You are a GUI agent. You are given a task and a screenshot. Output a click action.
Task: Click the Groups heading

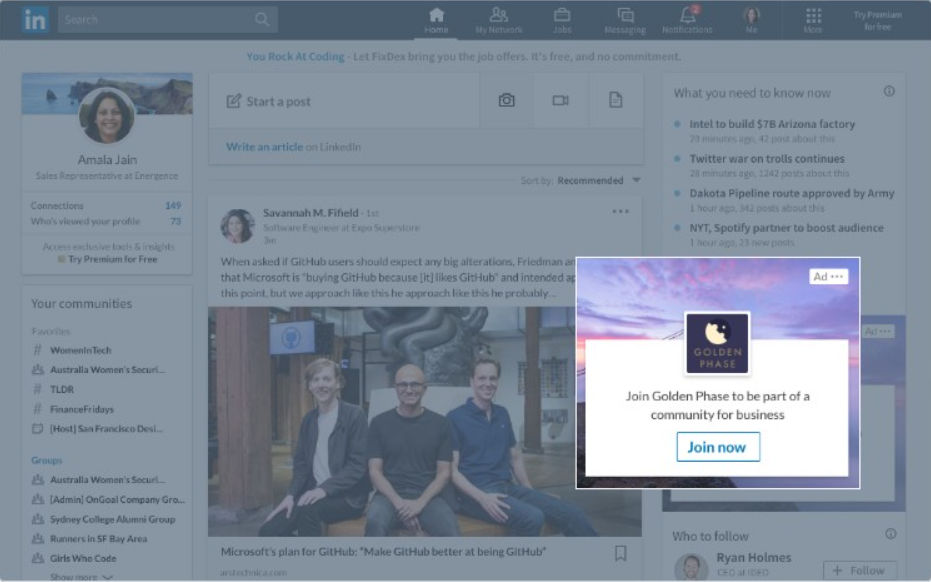(x=46, y=460)
